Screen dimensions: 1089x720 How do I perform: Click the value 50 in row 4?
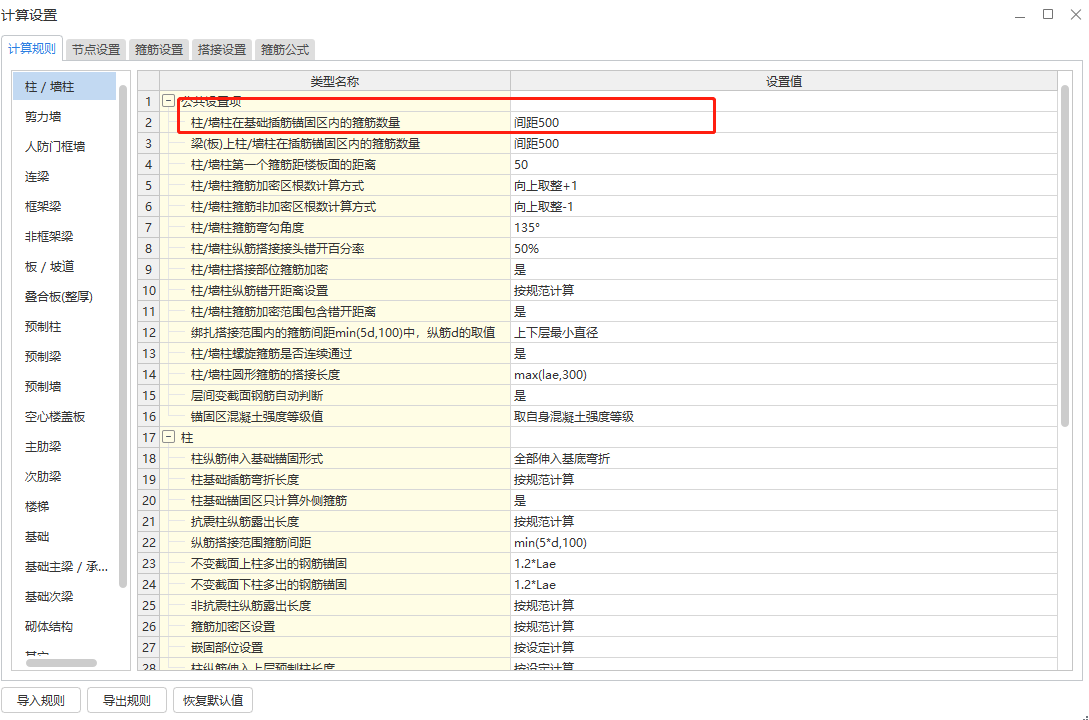pyautogui.click(x=784, y=165)
